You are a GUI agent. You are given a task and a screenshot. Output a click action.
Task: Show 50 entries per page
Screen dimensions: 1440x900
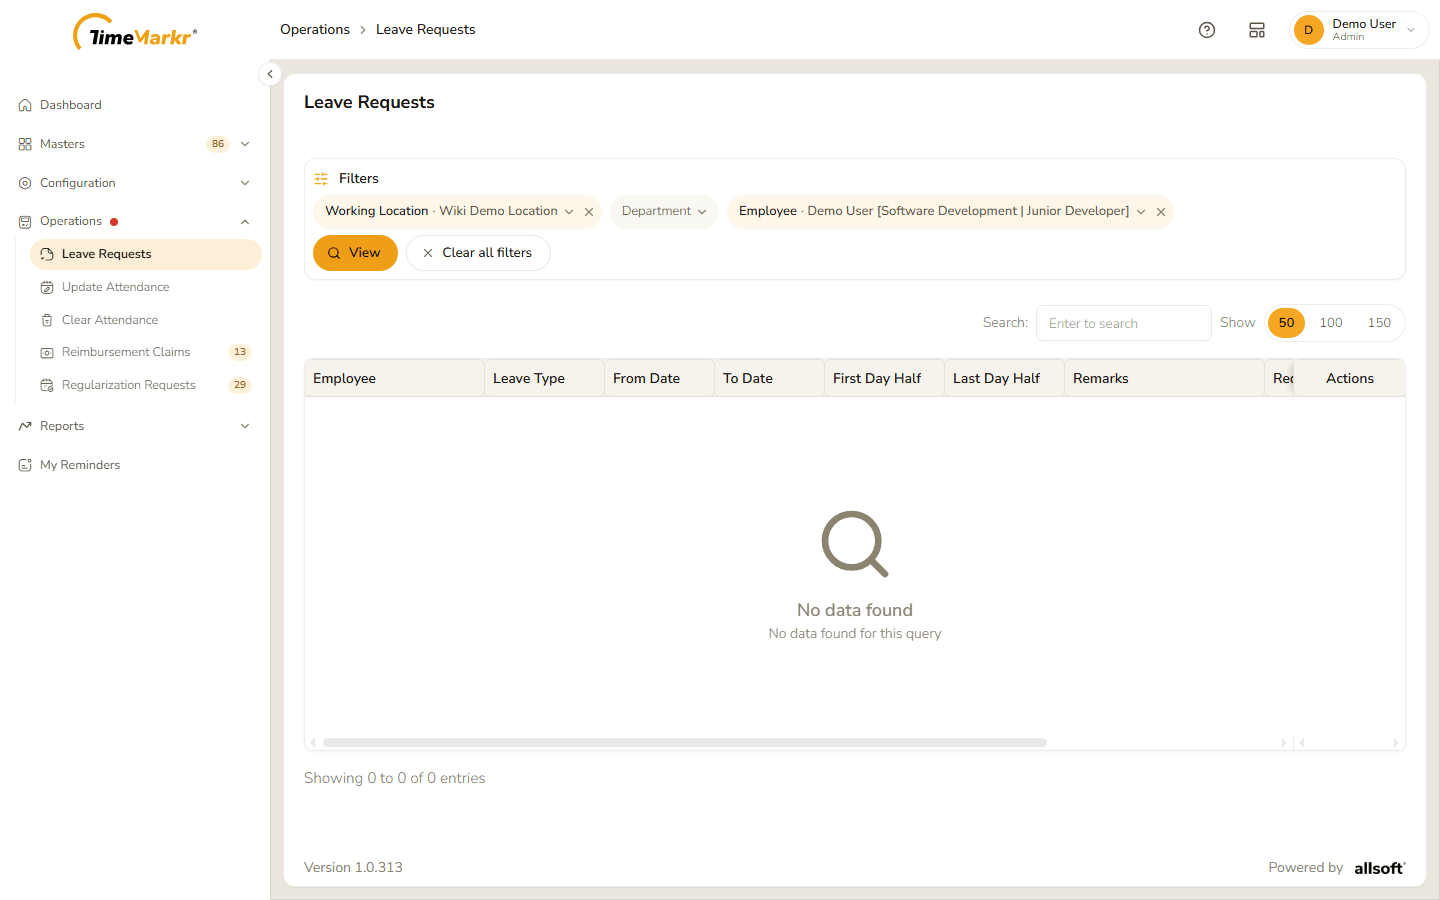(1286, 323)
